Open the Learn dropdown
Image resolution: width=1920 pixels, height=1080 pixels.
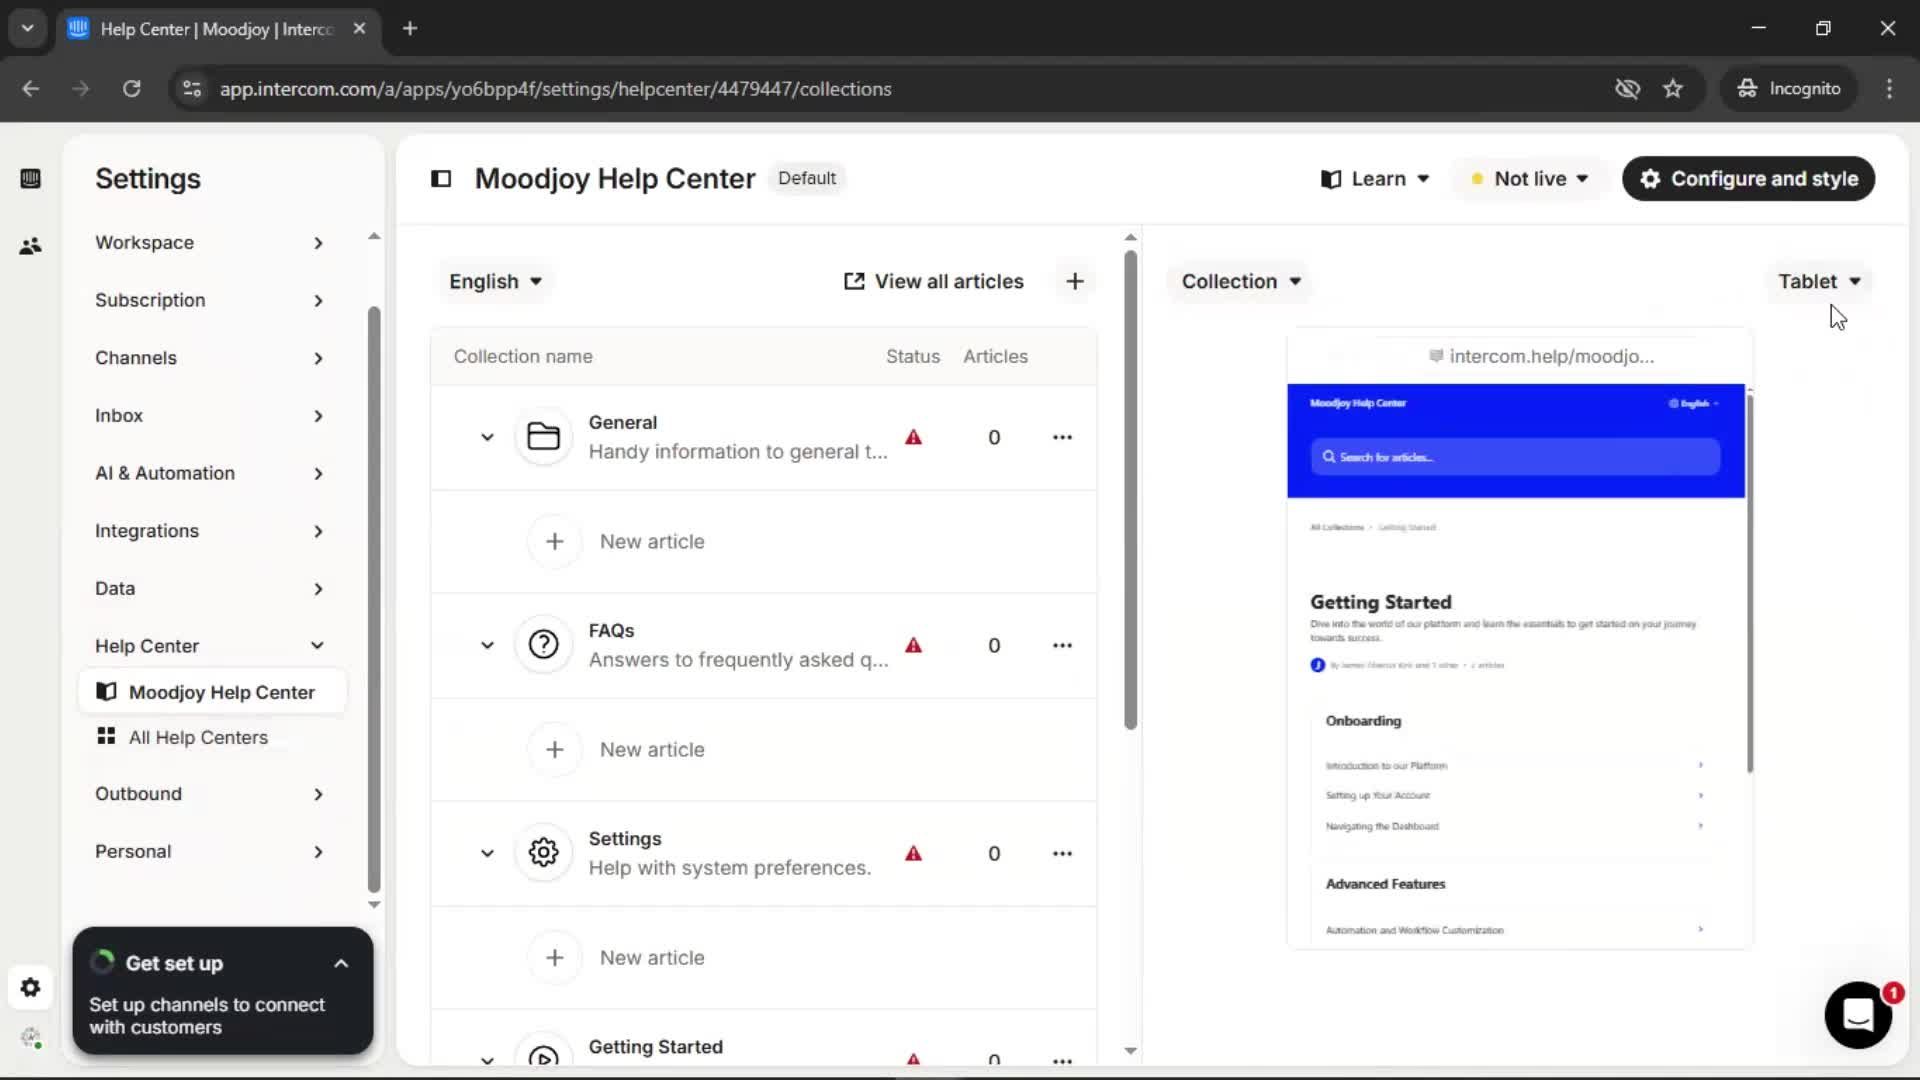[x=1375, y=178]
